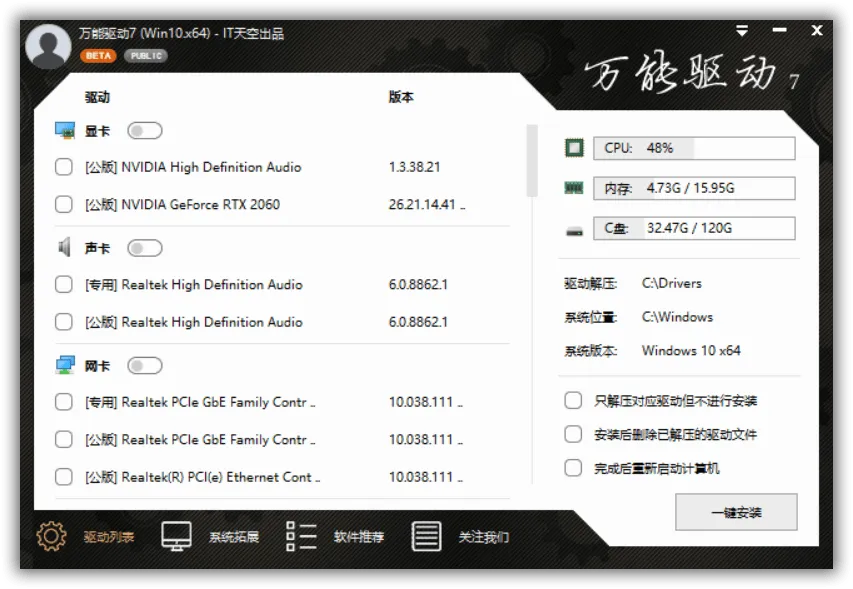Toggle the 显卡 category switch
Screen dimensions: 853x589
(145, 131)
